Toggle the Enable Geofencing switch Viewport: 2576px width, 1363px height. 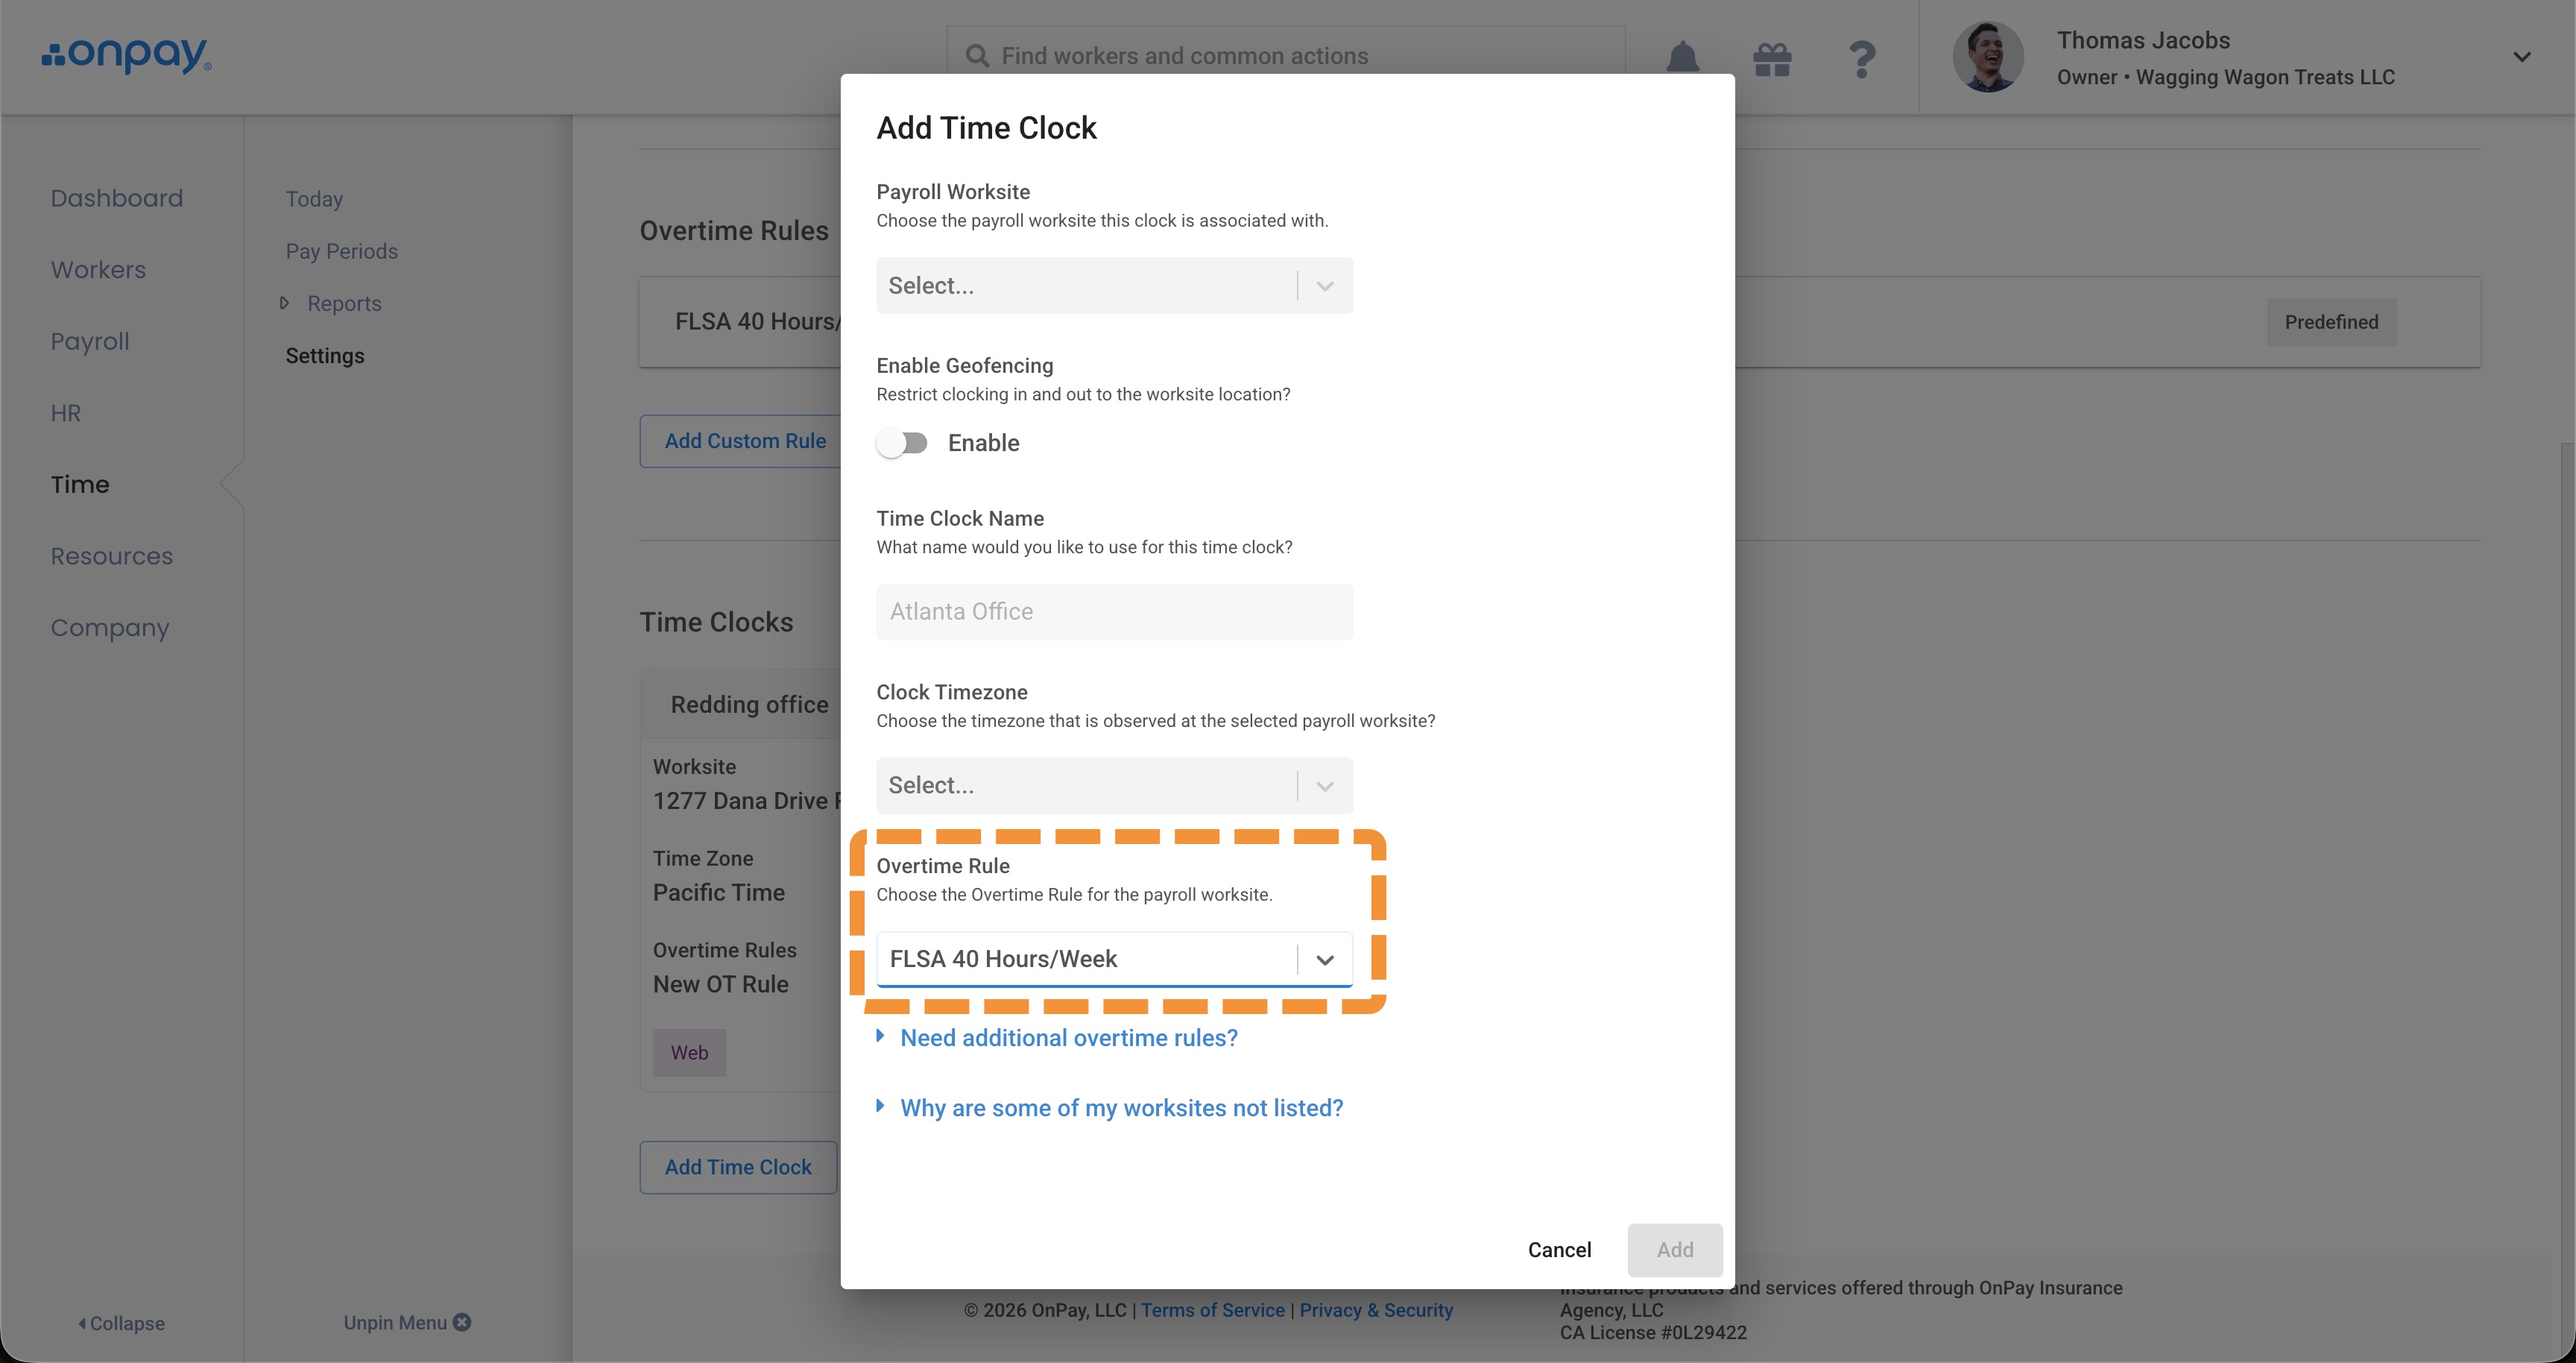[x=902, y=443]
